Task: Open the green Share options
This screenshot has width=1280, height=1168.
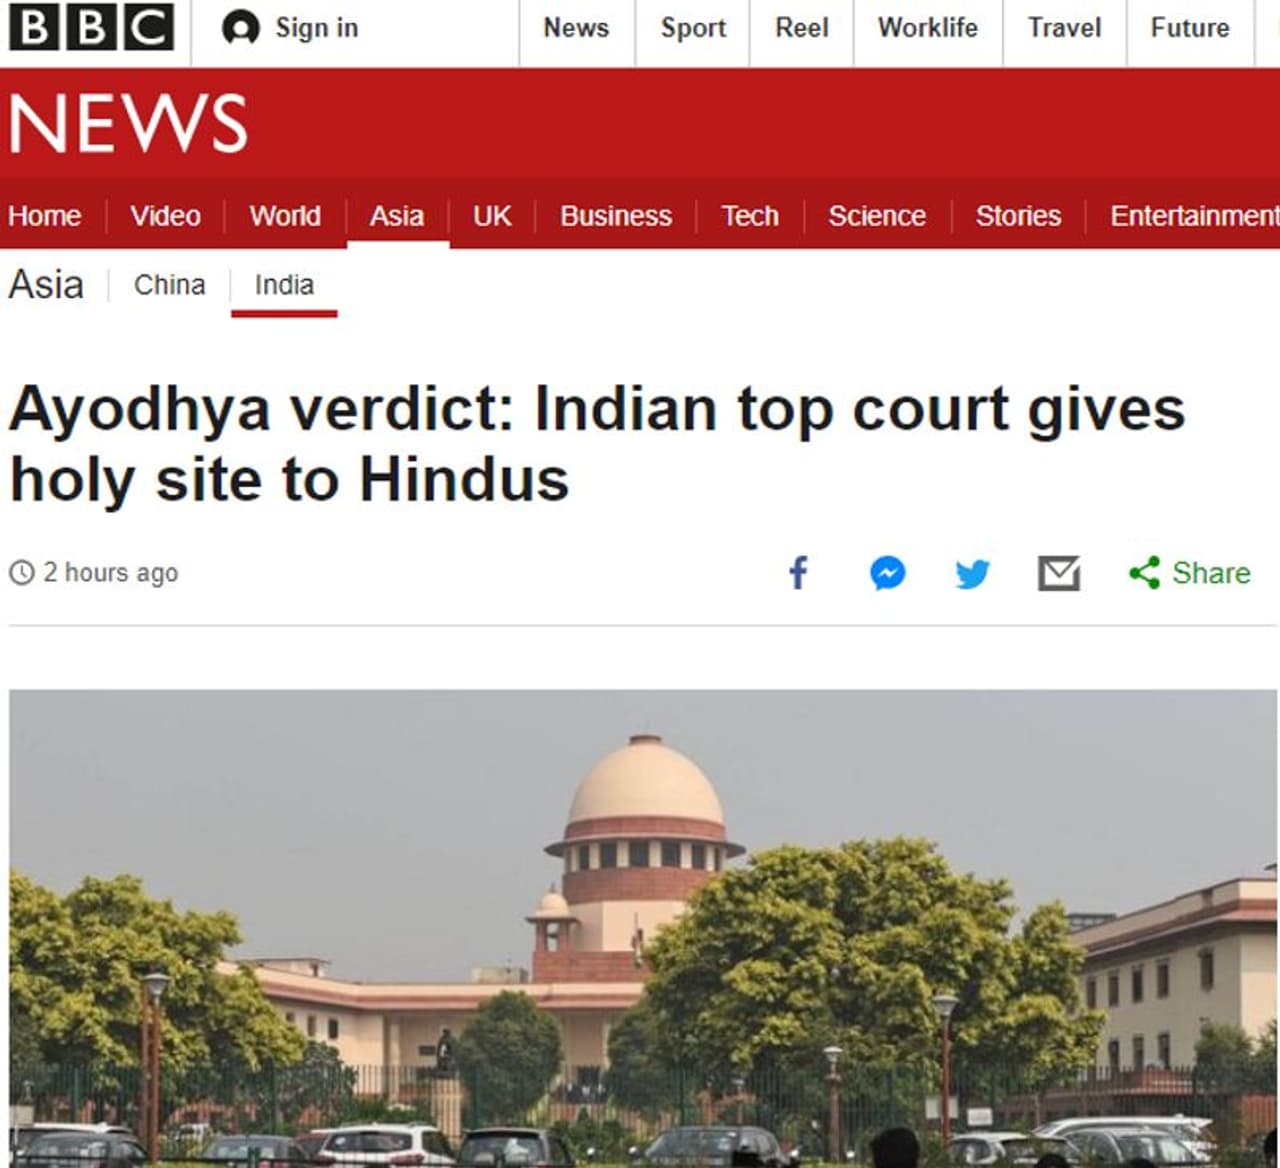Action: point(1190,573)
